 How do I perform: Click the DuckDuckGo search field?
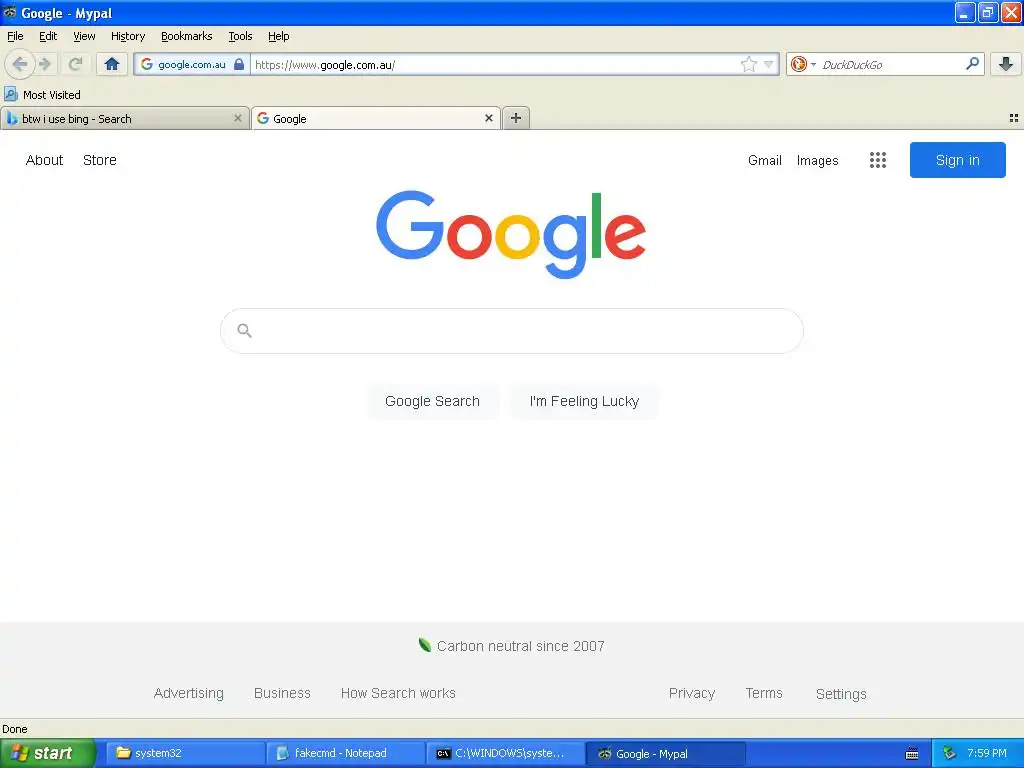click(891, 64)
